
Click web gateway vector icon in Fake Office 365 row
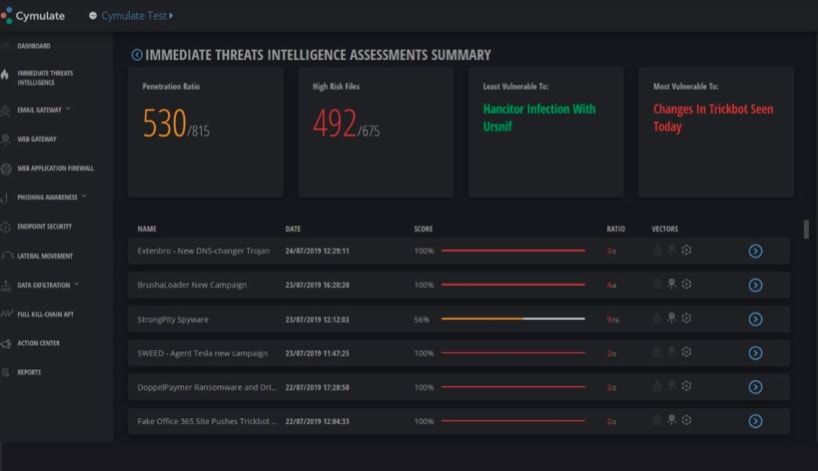pyautogui.click(x=672, y=419)
